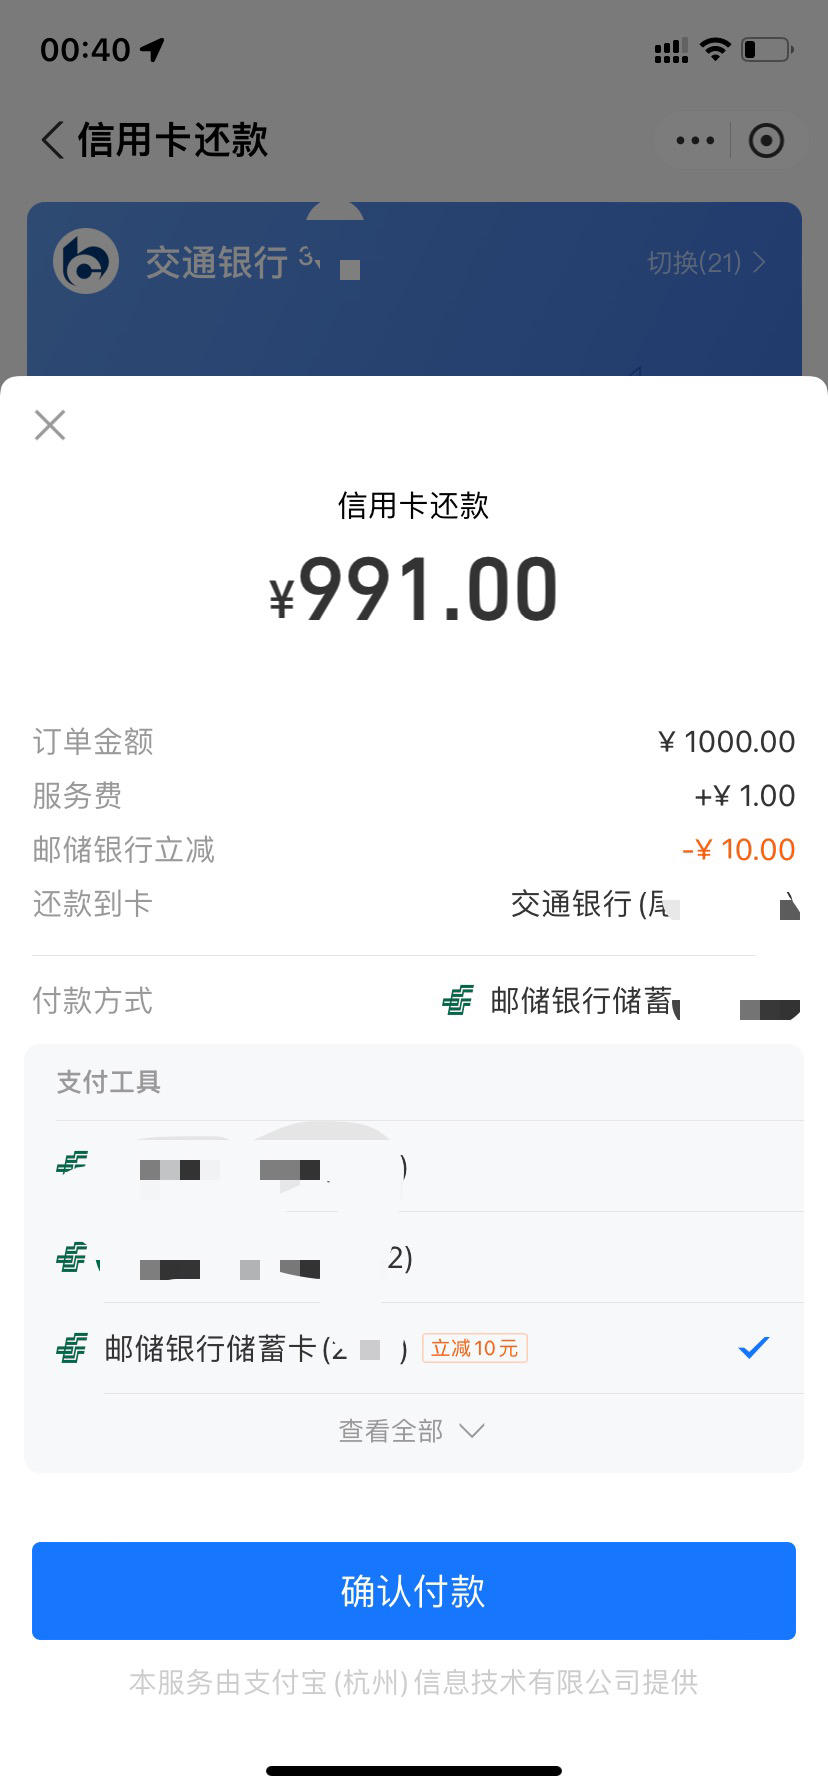Tap the 邮储银行立减 discount row

414,850
